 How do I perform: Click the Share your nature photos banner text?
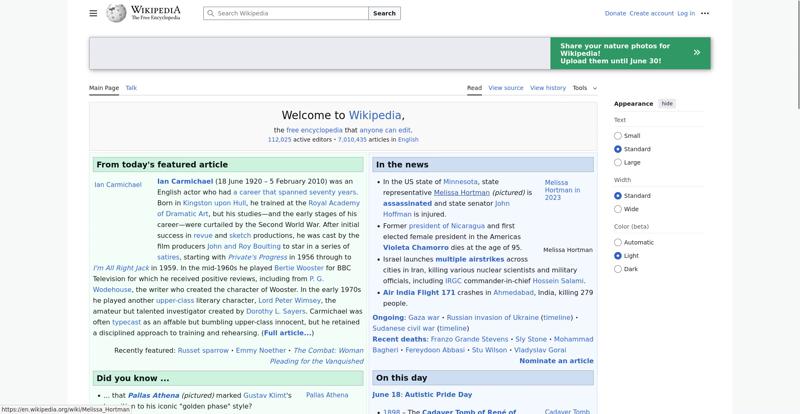pos(615,53)
